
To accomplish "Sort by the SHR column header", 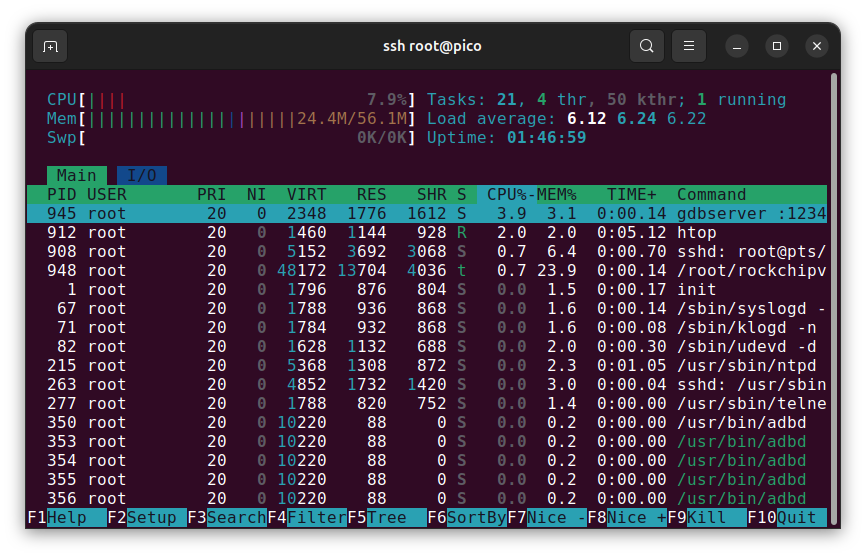I will (x=431, y=194).
